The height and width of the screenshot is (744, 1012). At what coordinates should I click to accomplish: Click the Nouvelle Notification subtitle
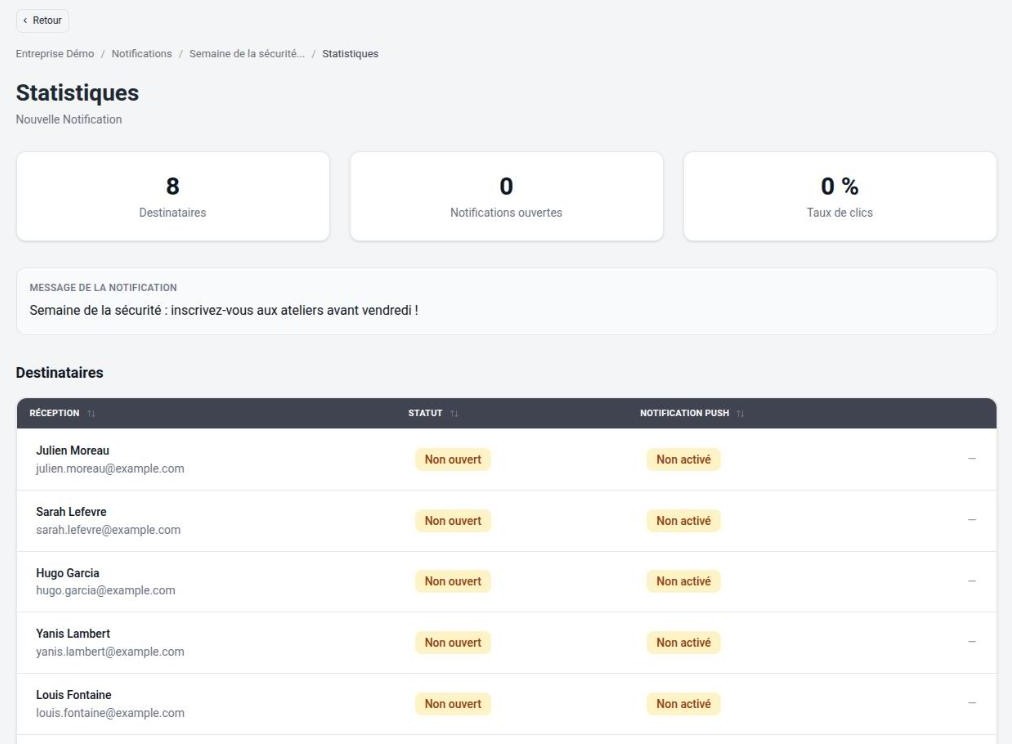click(x=69, y=119)
